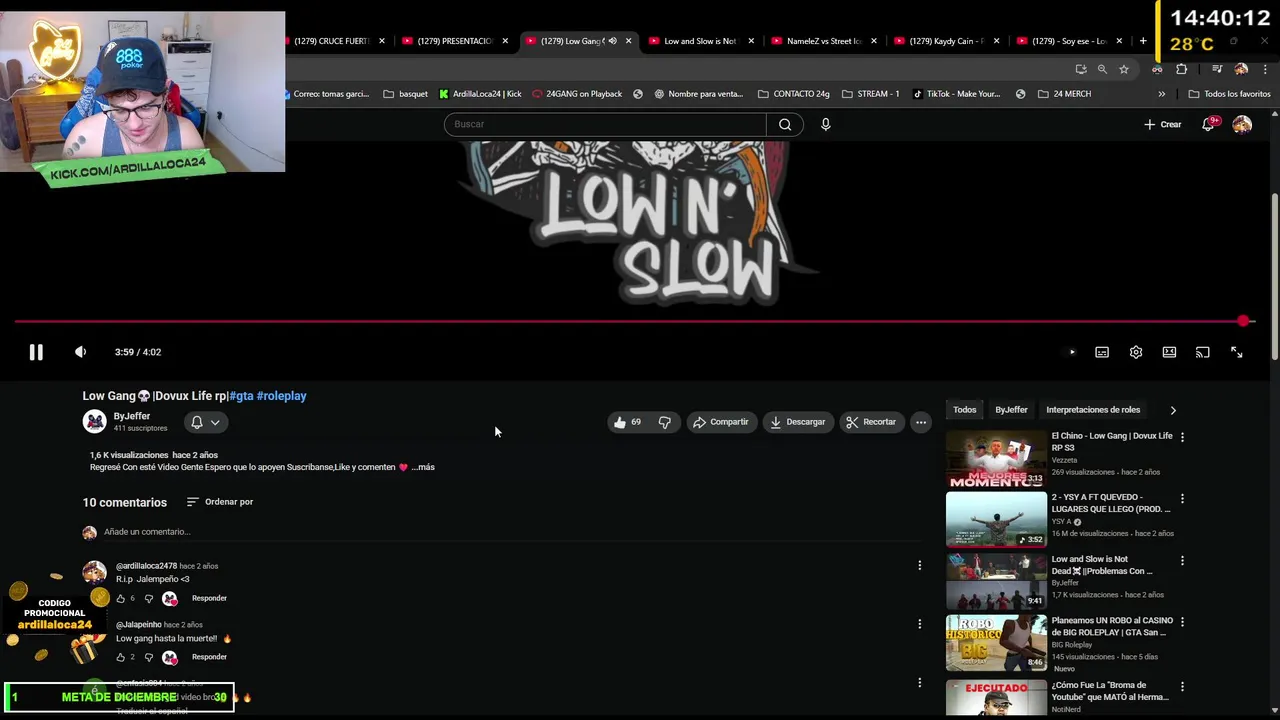Open the ArdillaLoca24 | Kick bookmark
The height and width of the screenshot is (720, 1280).
[480, 94]
